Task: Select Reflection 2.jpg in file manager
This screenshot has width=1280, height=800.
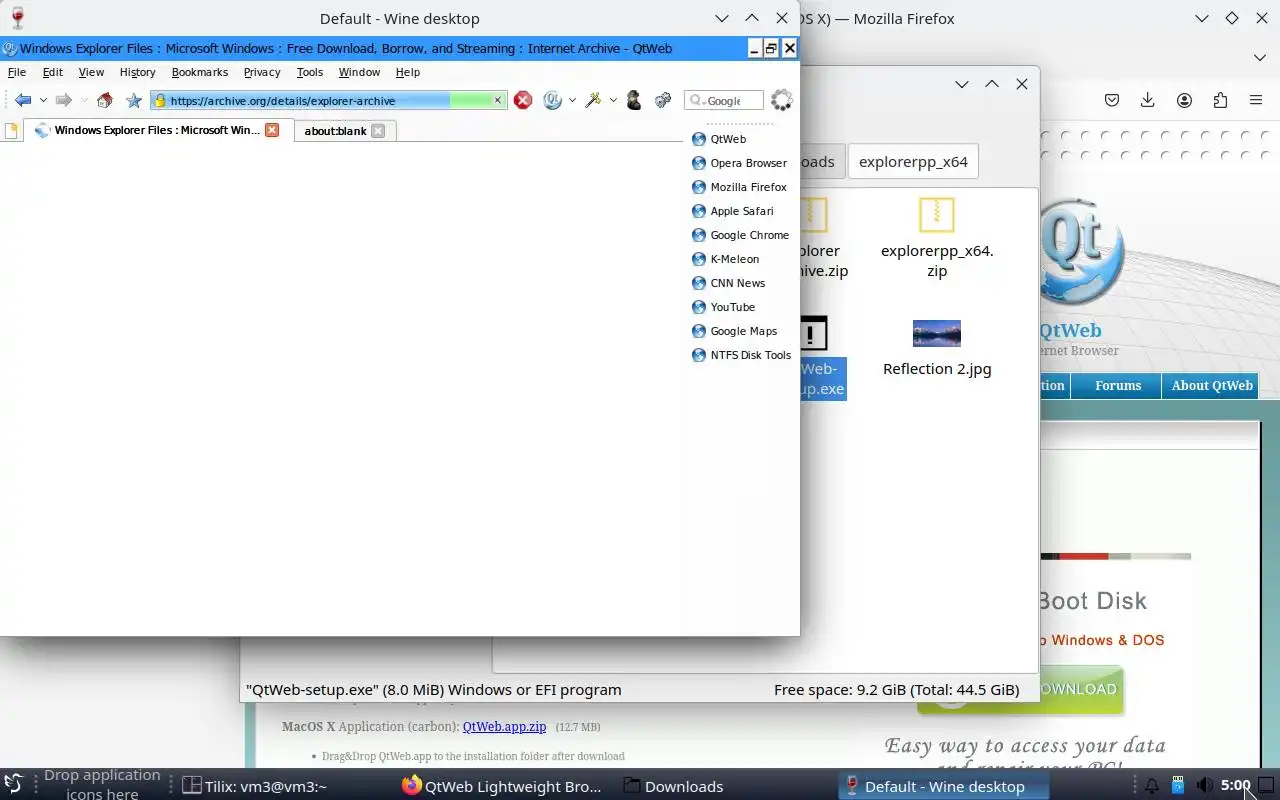Action: [x=937, y=349]
